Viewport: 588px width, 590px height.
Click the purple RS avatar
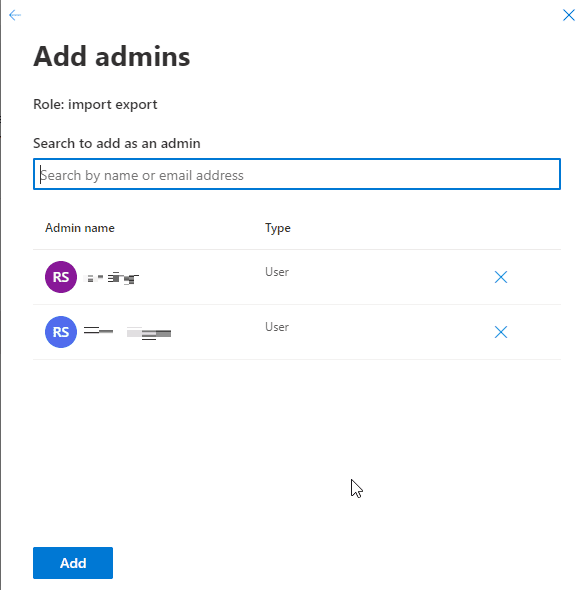pyautogui.click(x=61, y=277)
